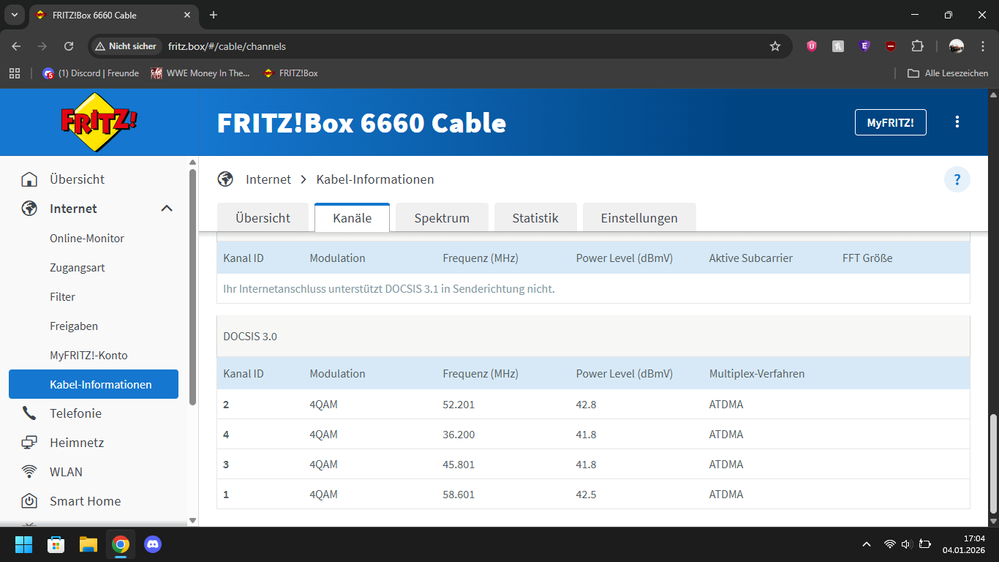
Task: Open the Chrome extensions puzzle icon
Action: click(917, 46)
